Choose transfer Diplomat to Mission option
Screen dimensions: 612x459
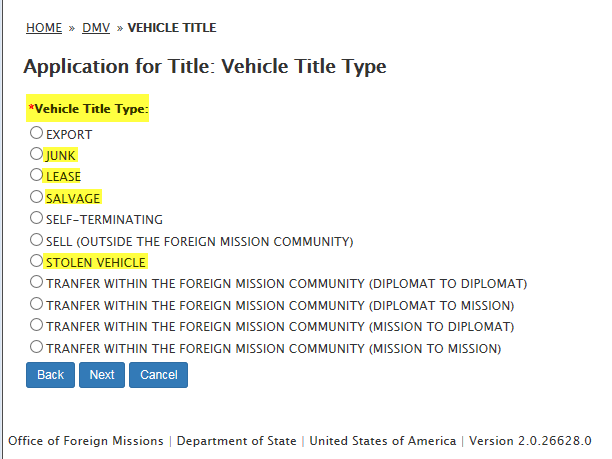coord(36,304)
